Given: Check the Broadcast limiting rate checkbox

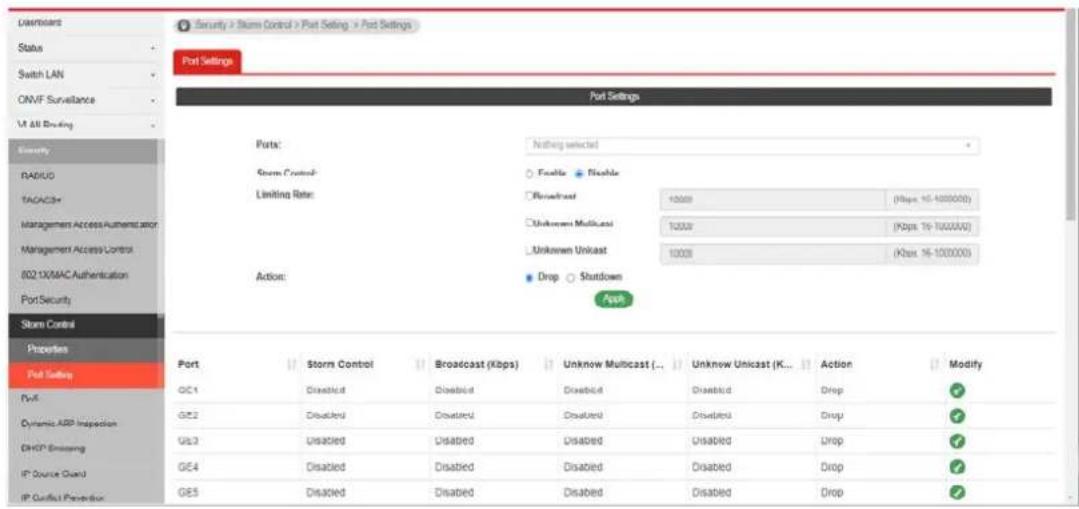Looking at the screenshot, I should 529,197.
